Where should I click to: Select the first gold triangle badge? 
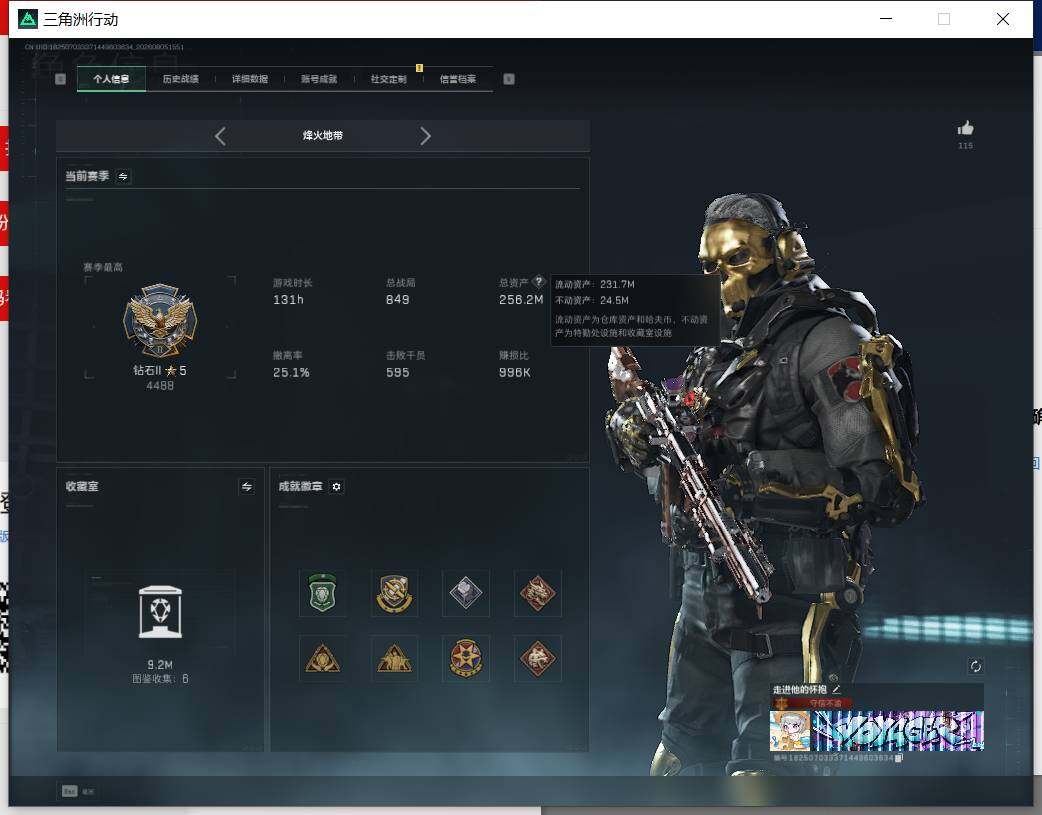[x=322, y=659]
